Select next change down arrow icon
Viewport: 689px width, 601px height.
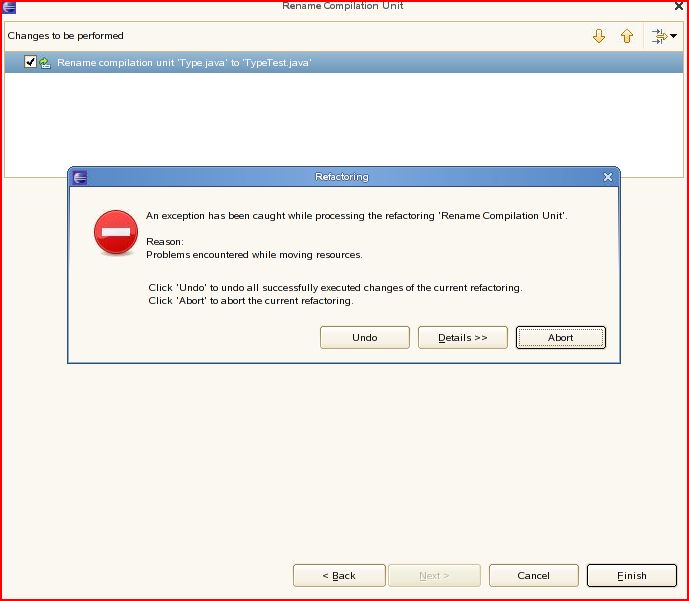pos(599,36)
